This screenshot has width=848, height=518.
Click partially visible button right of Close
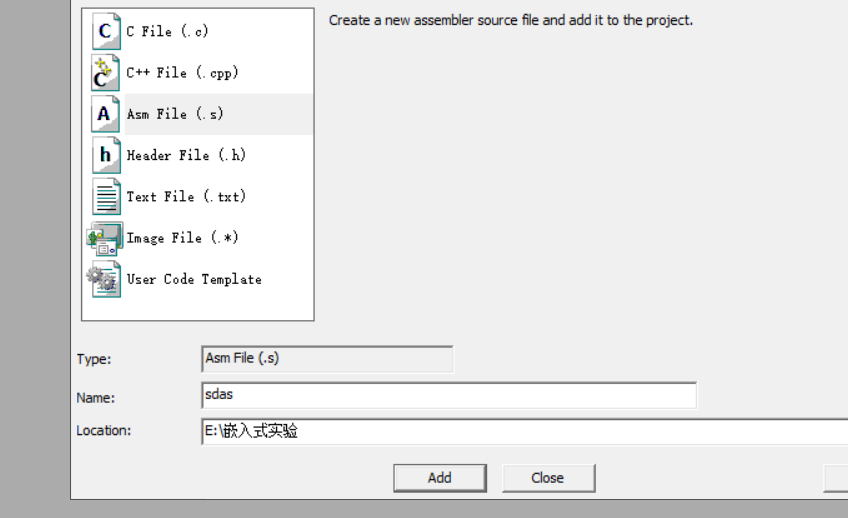[x=836, y=478]
